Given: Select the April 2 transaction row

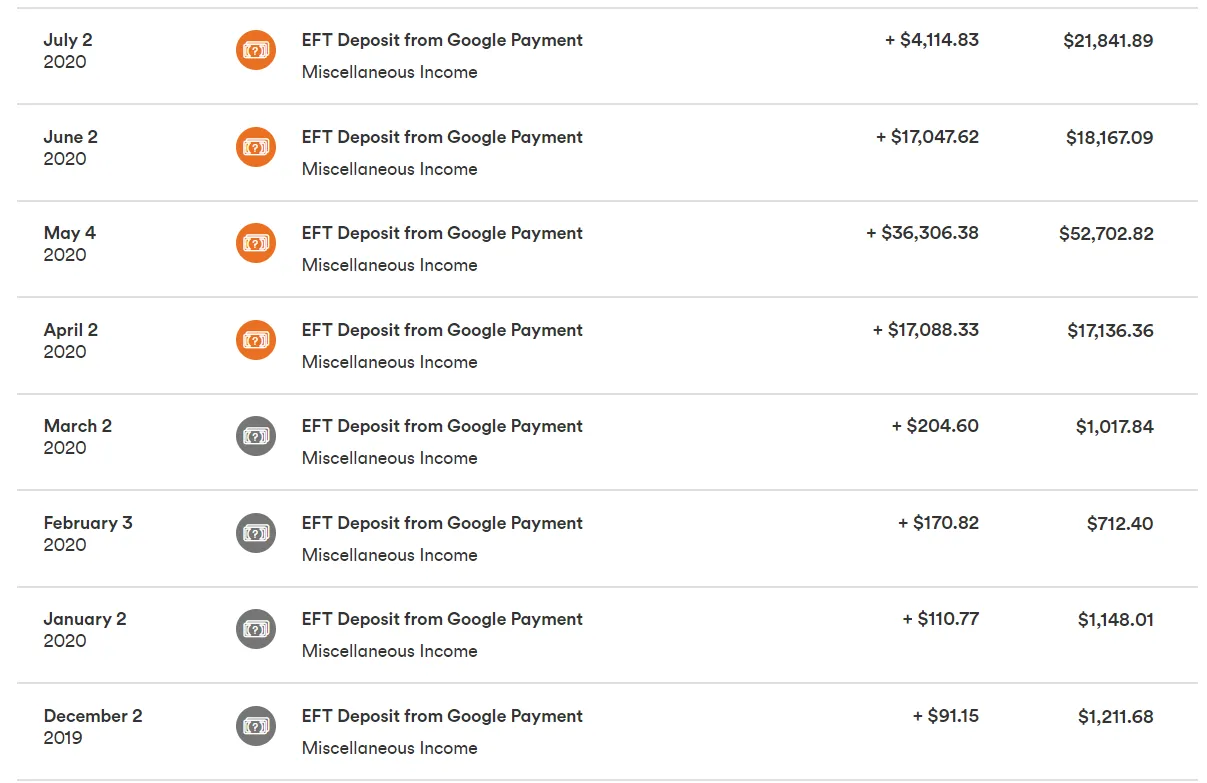Looking at the screenshot, I should coord(600,344).
